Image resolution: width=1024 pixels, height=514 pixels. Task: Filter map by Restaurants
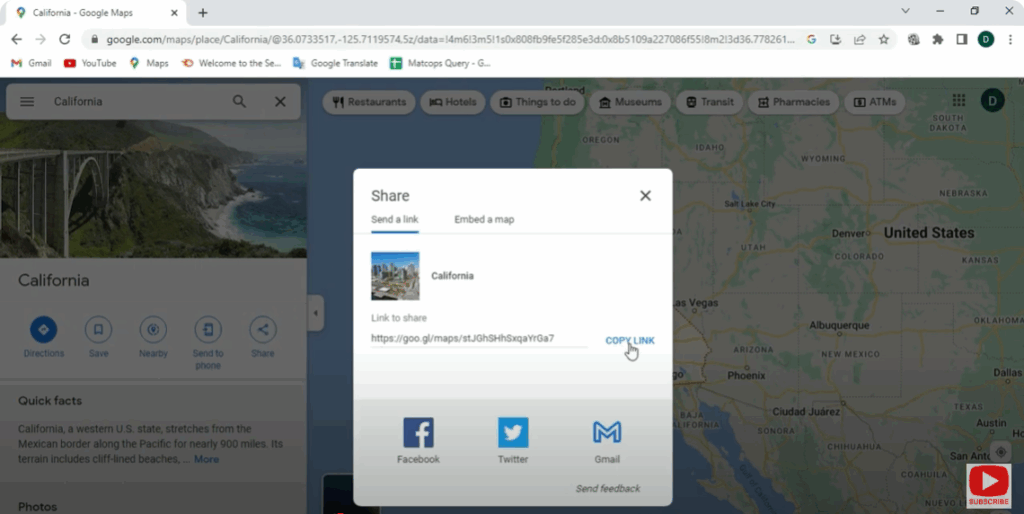click(x=369, y=102)
